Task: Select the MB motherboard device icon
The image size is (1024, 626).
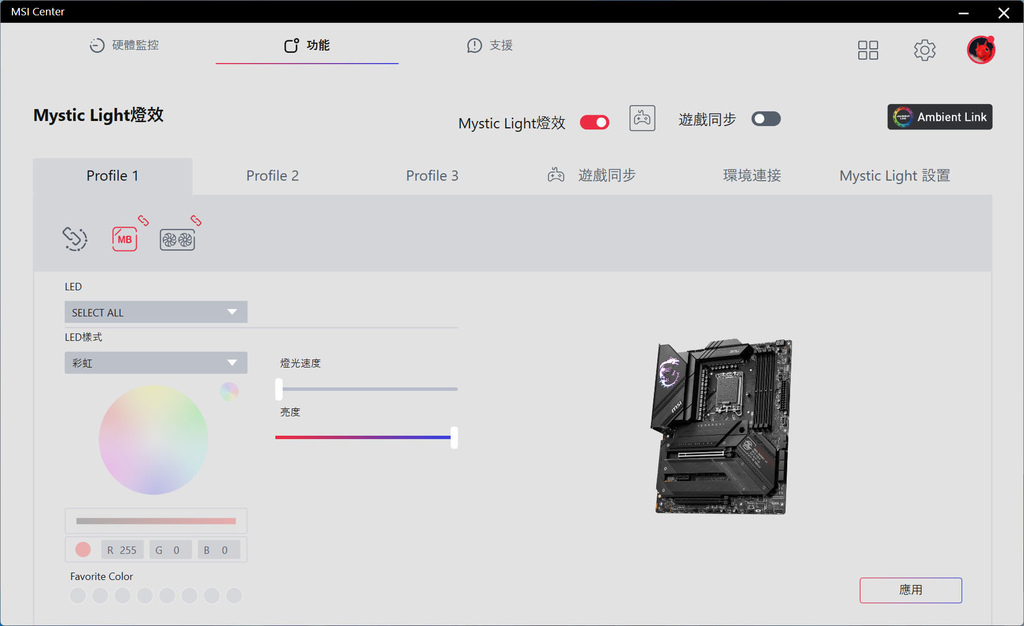Action: (x=124, y=239)
